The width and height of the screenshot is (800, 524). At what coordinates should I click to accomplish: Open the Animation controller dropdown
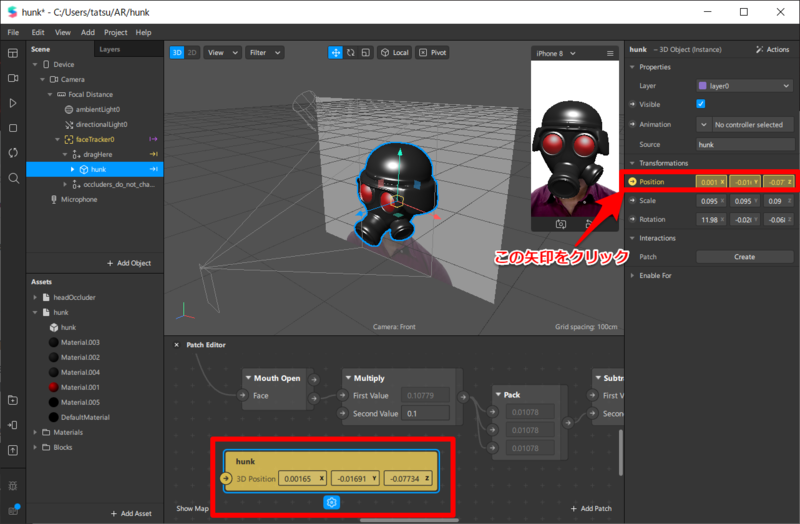[704, 124]
